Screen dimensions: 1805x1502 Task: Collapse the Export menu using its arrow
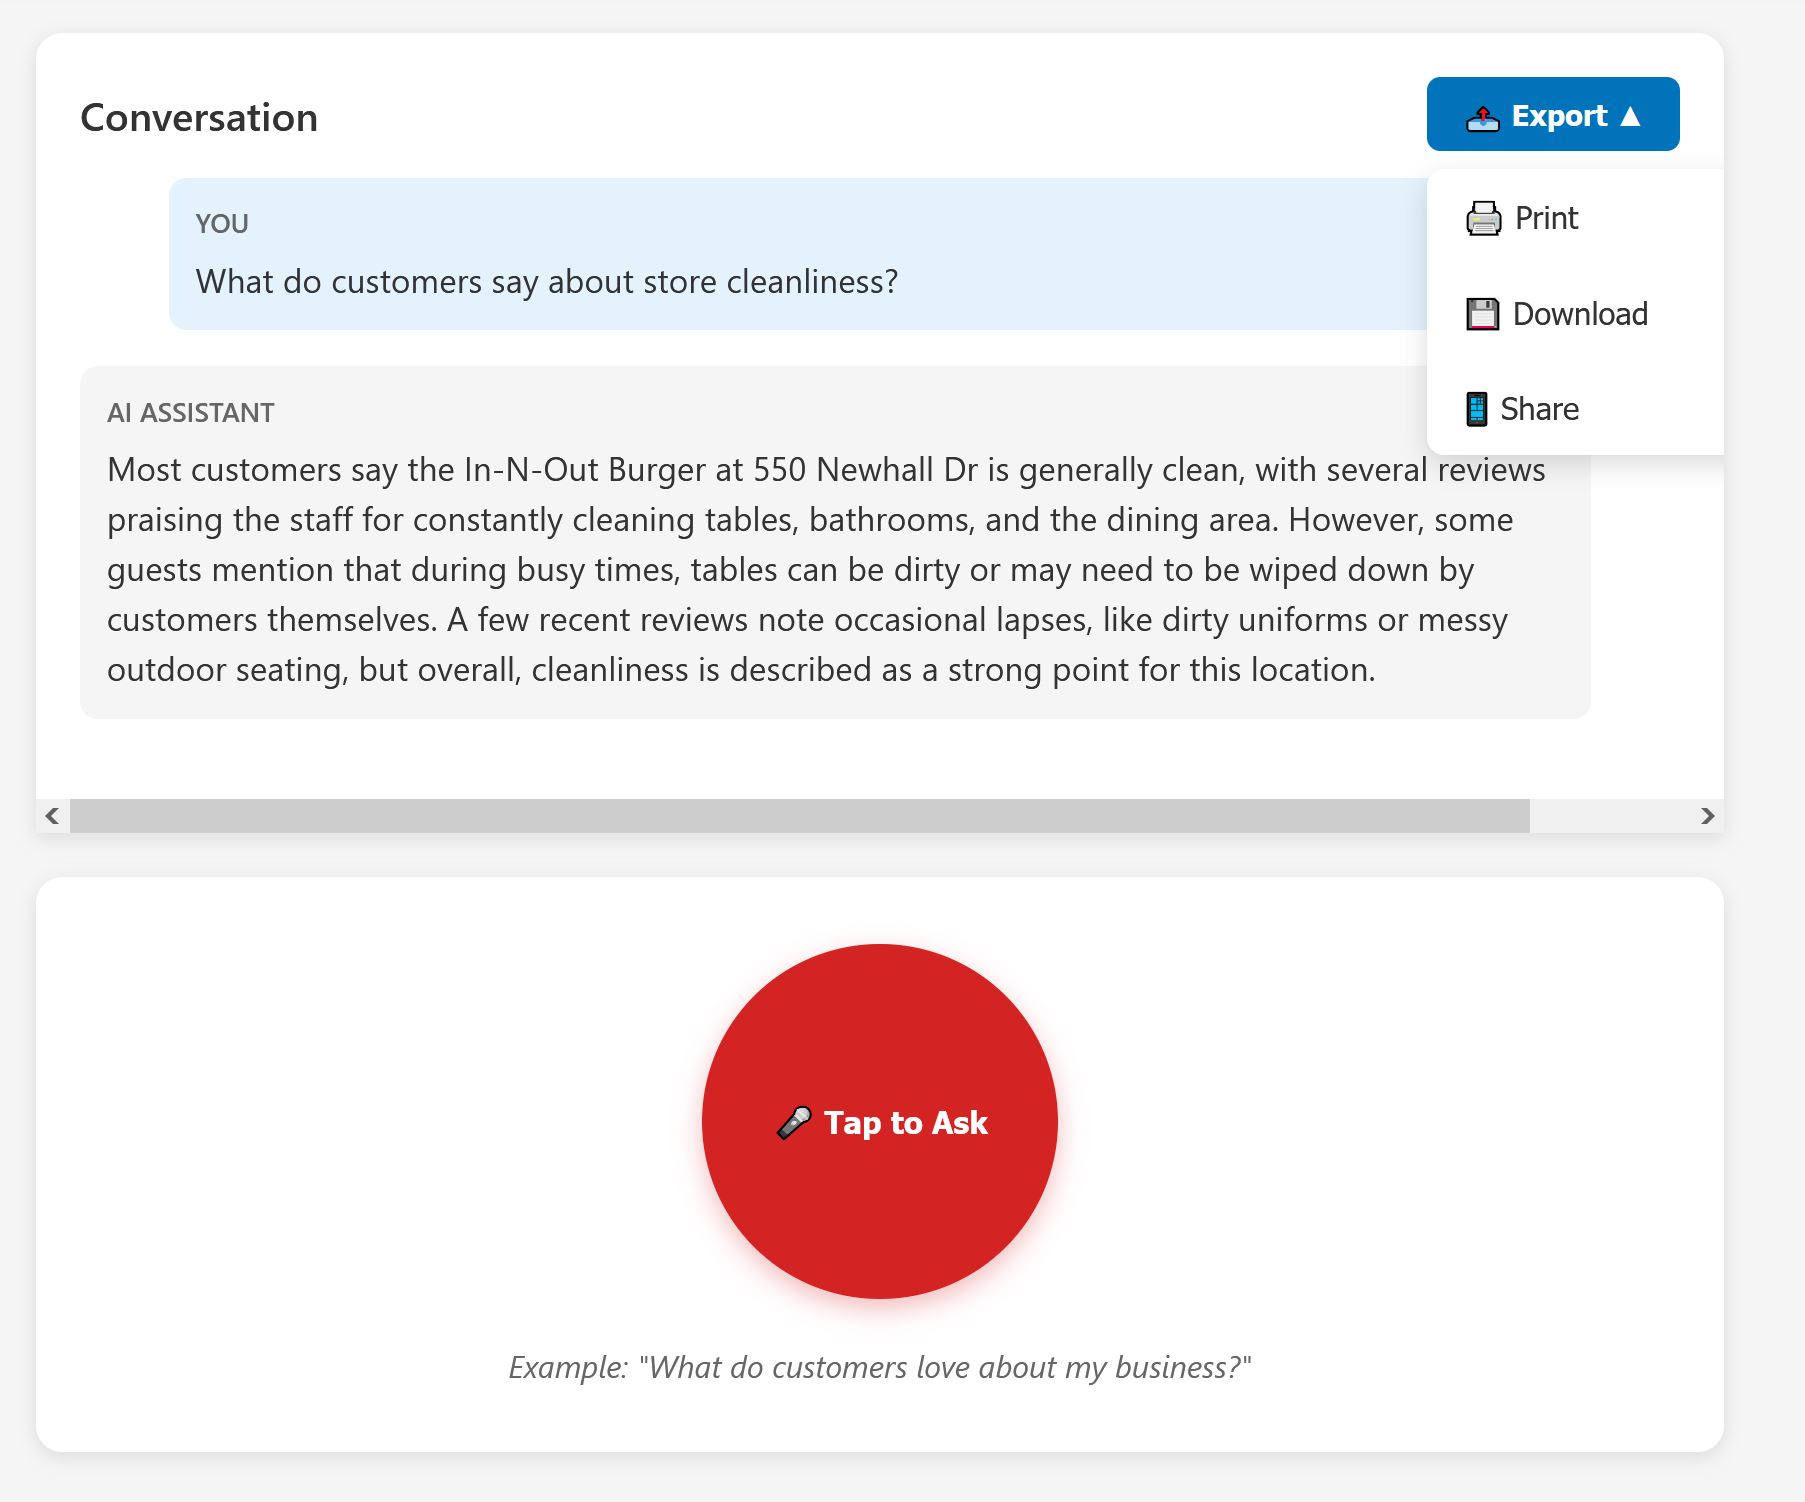click(1630, 116)
